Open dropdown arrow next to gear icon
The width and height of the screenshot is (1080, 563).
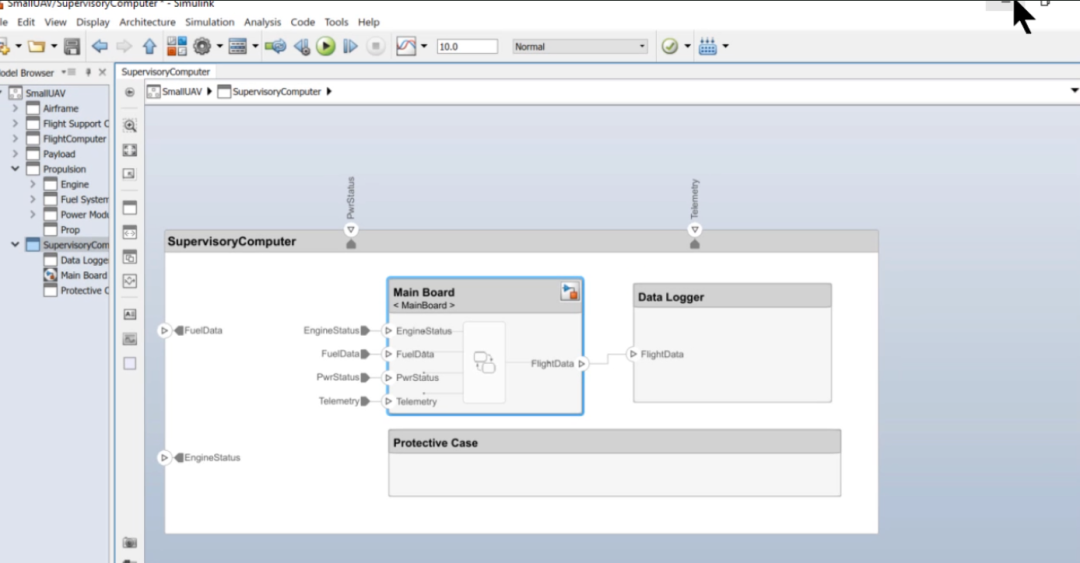[x=220, y=46]
